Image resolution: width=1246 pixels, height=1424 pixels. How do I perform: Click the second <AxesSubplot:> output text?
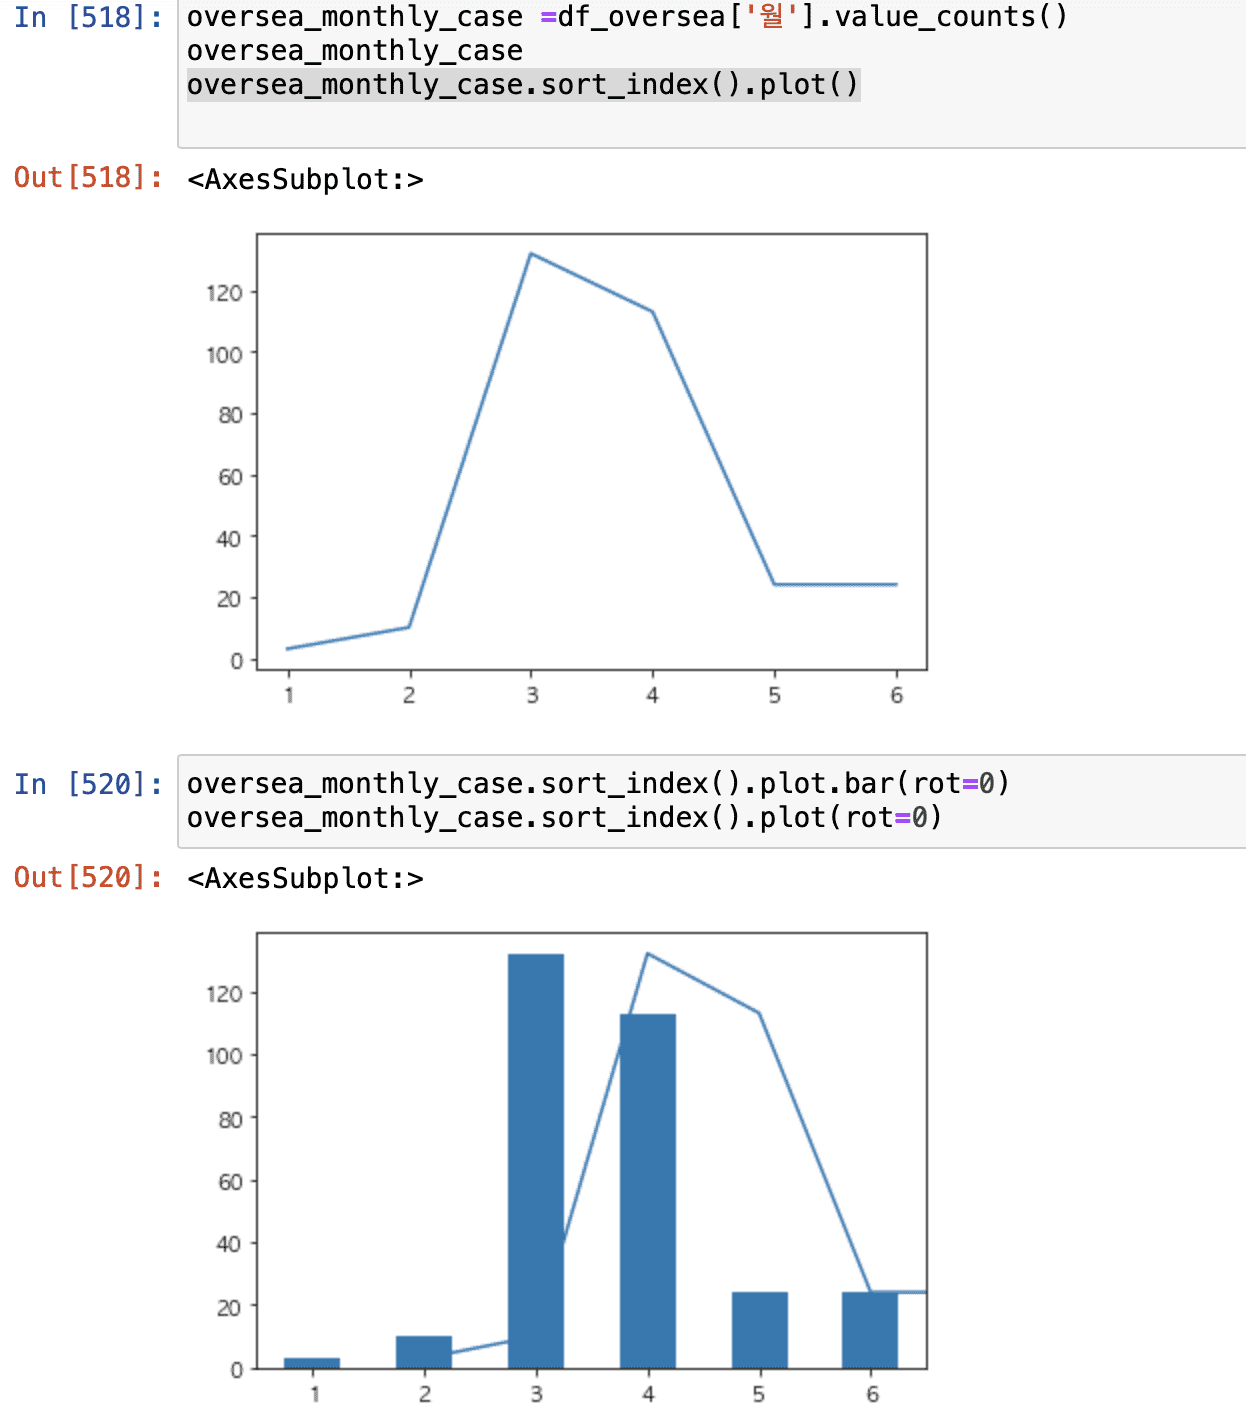[x=305, y=879]
